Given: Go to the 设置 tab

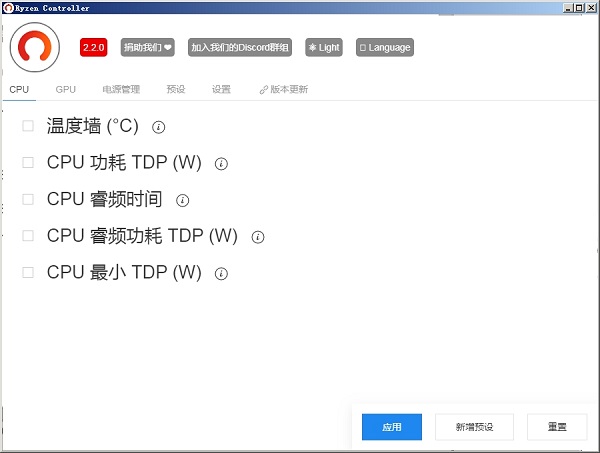Looking at the screenshot, I should point(221,90).
